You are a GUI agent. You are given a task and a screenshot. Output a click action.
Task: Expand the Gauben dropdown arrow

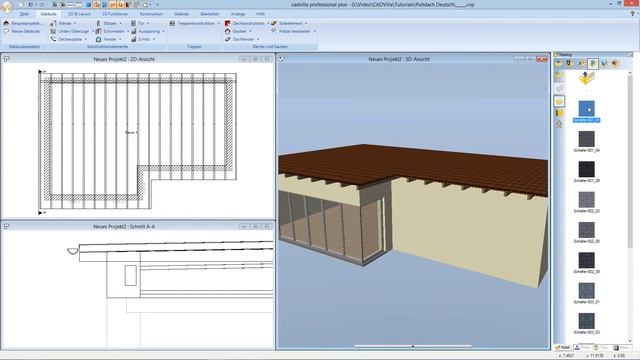[250, 31]
